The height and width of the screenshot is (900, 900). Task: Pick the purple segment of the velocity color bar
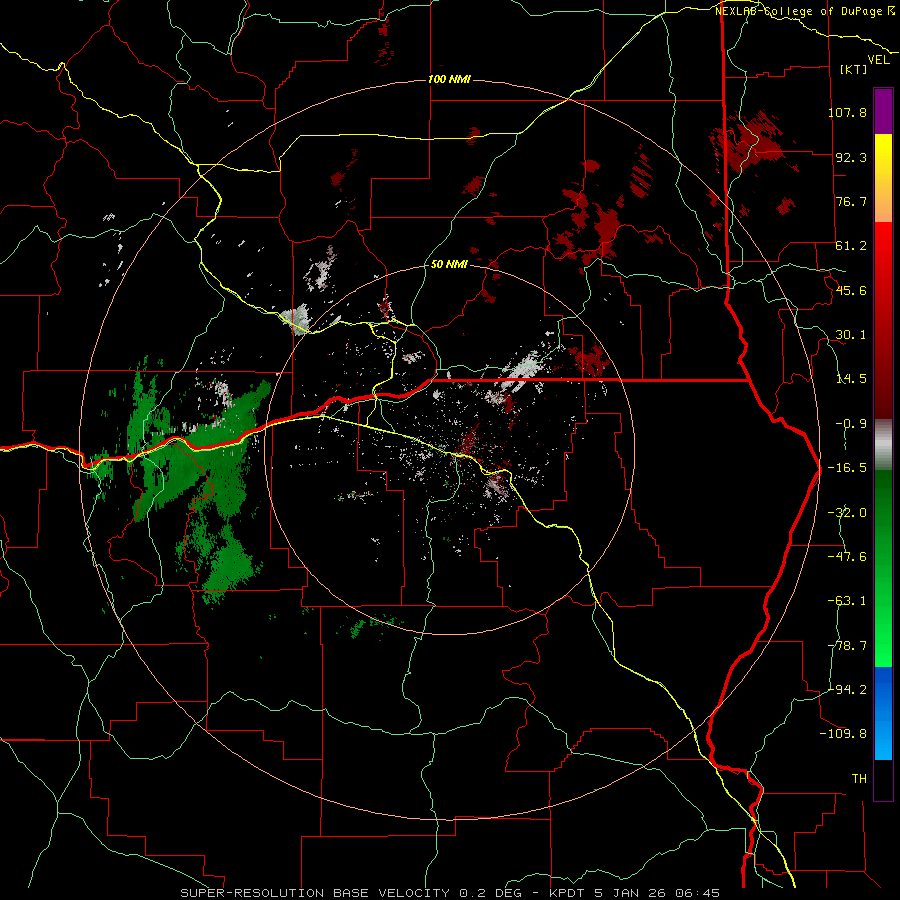click(883, 111)
